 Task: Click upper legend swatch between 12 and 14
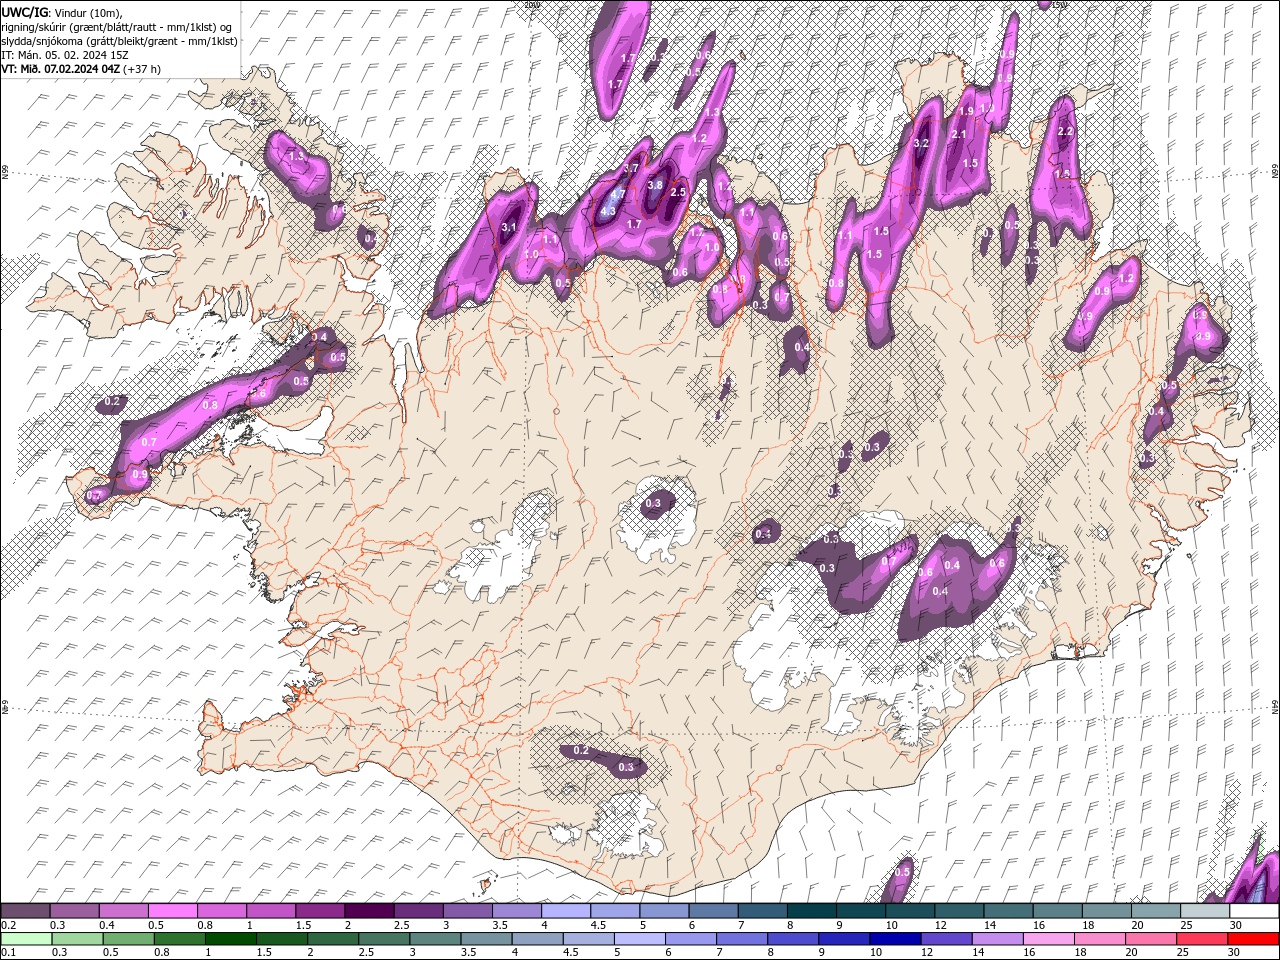(x=959, y=911)
